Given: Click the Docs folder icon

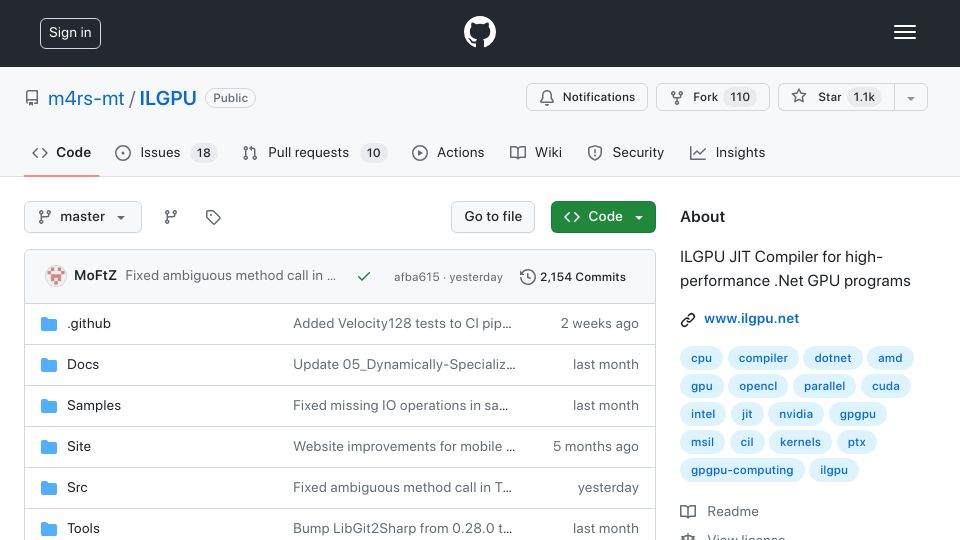Looking at the screenshot, I should (49, 365).
